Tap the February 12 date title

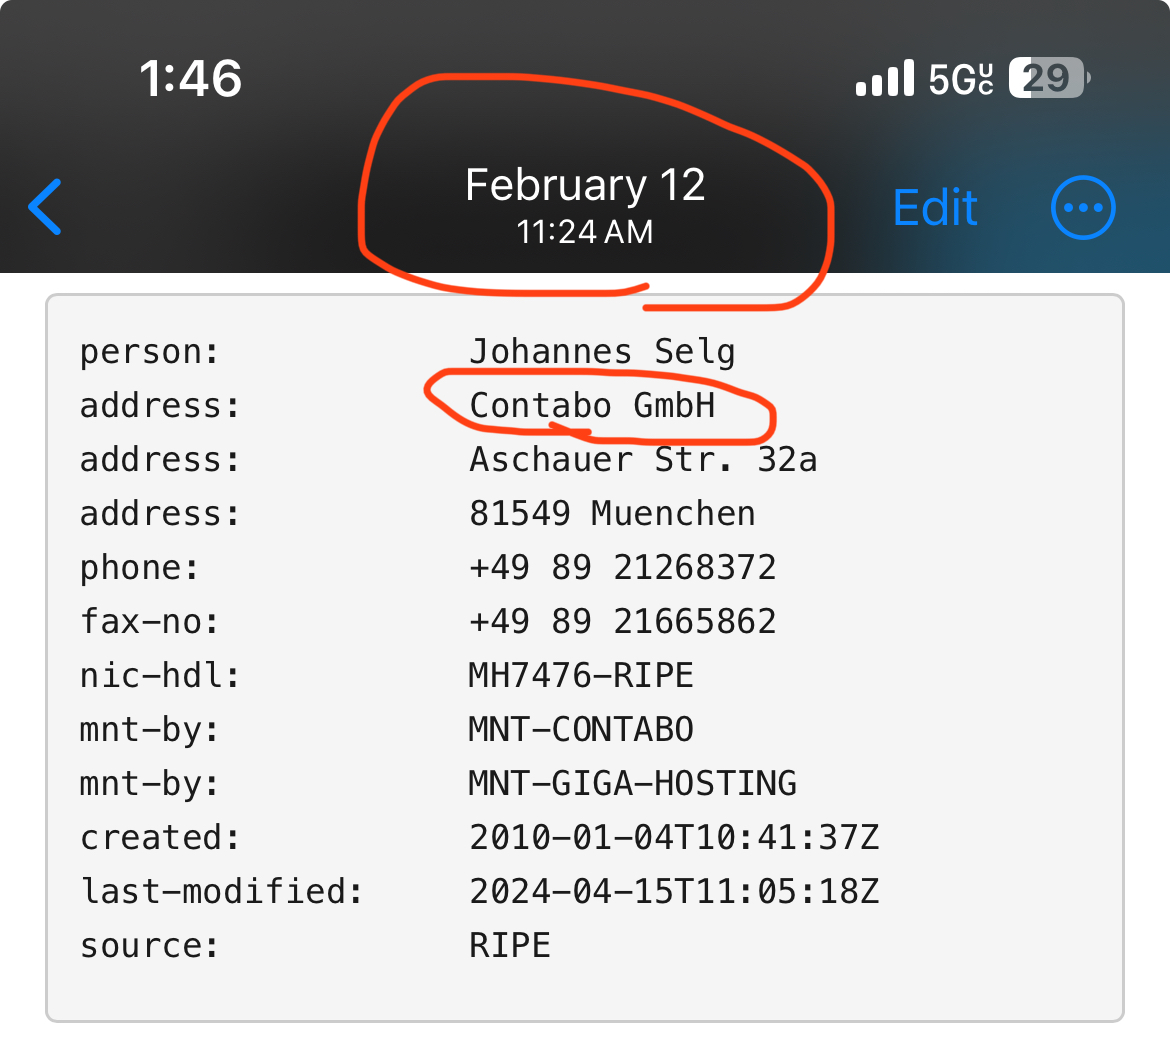coord(585,185)
